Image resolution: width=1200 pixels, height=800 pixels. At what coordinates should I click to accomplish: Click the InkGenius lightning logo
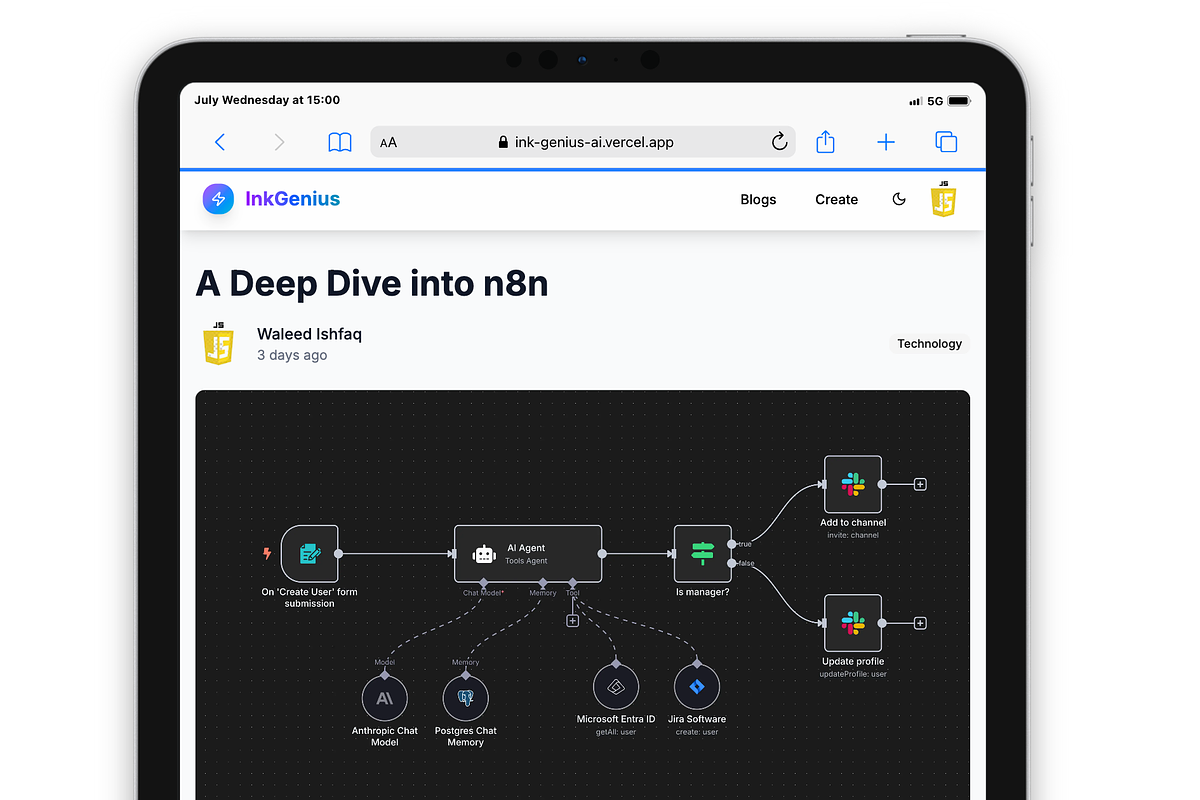(x=218, y=199)
